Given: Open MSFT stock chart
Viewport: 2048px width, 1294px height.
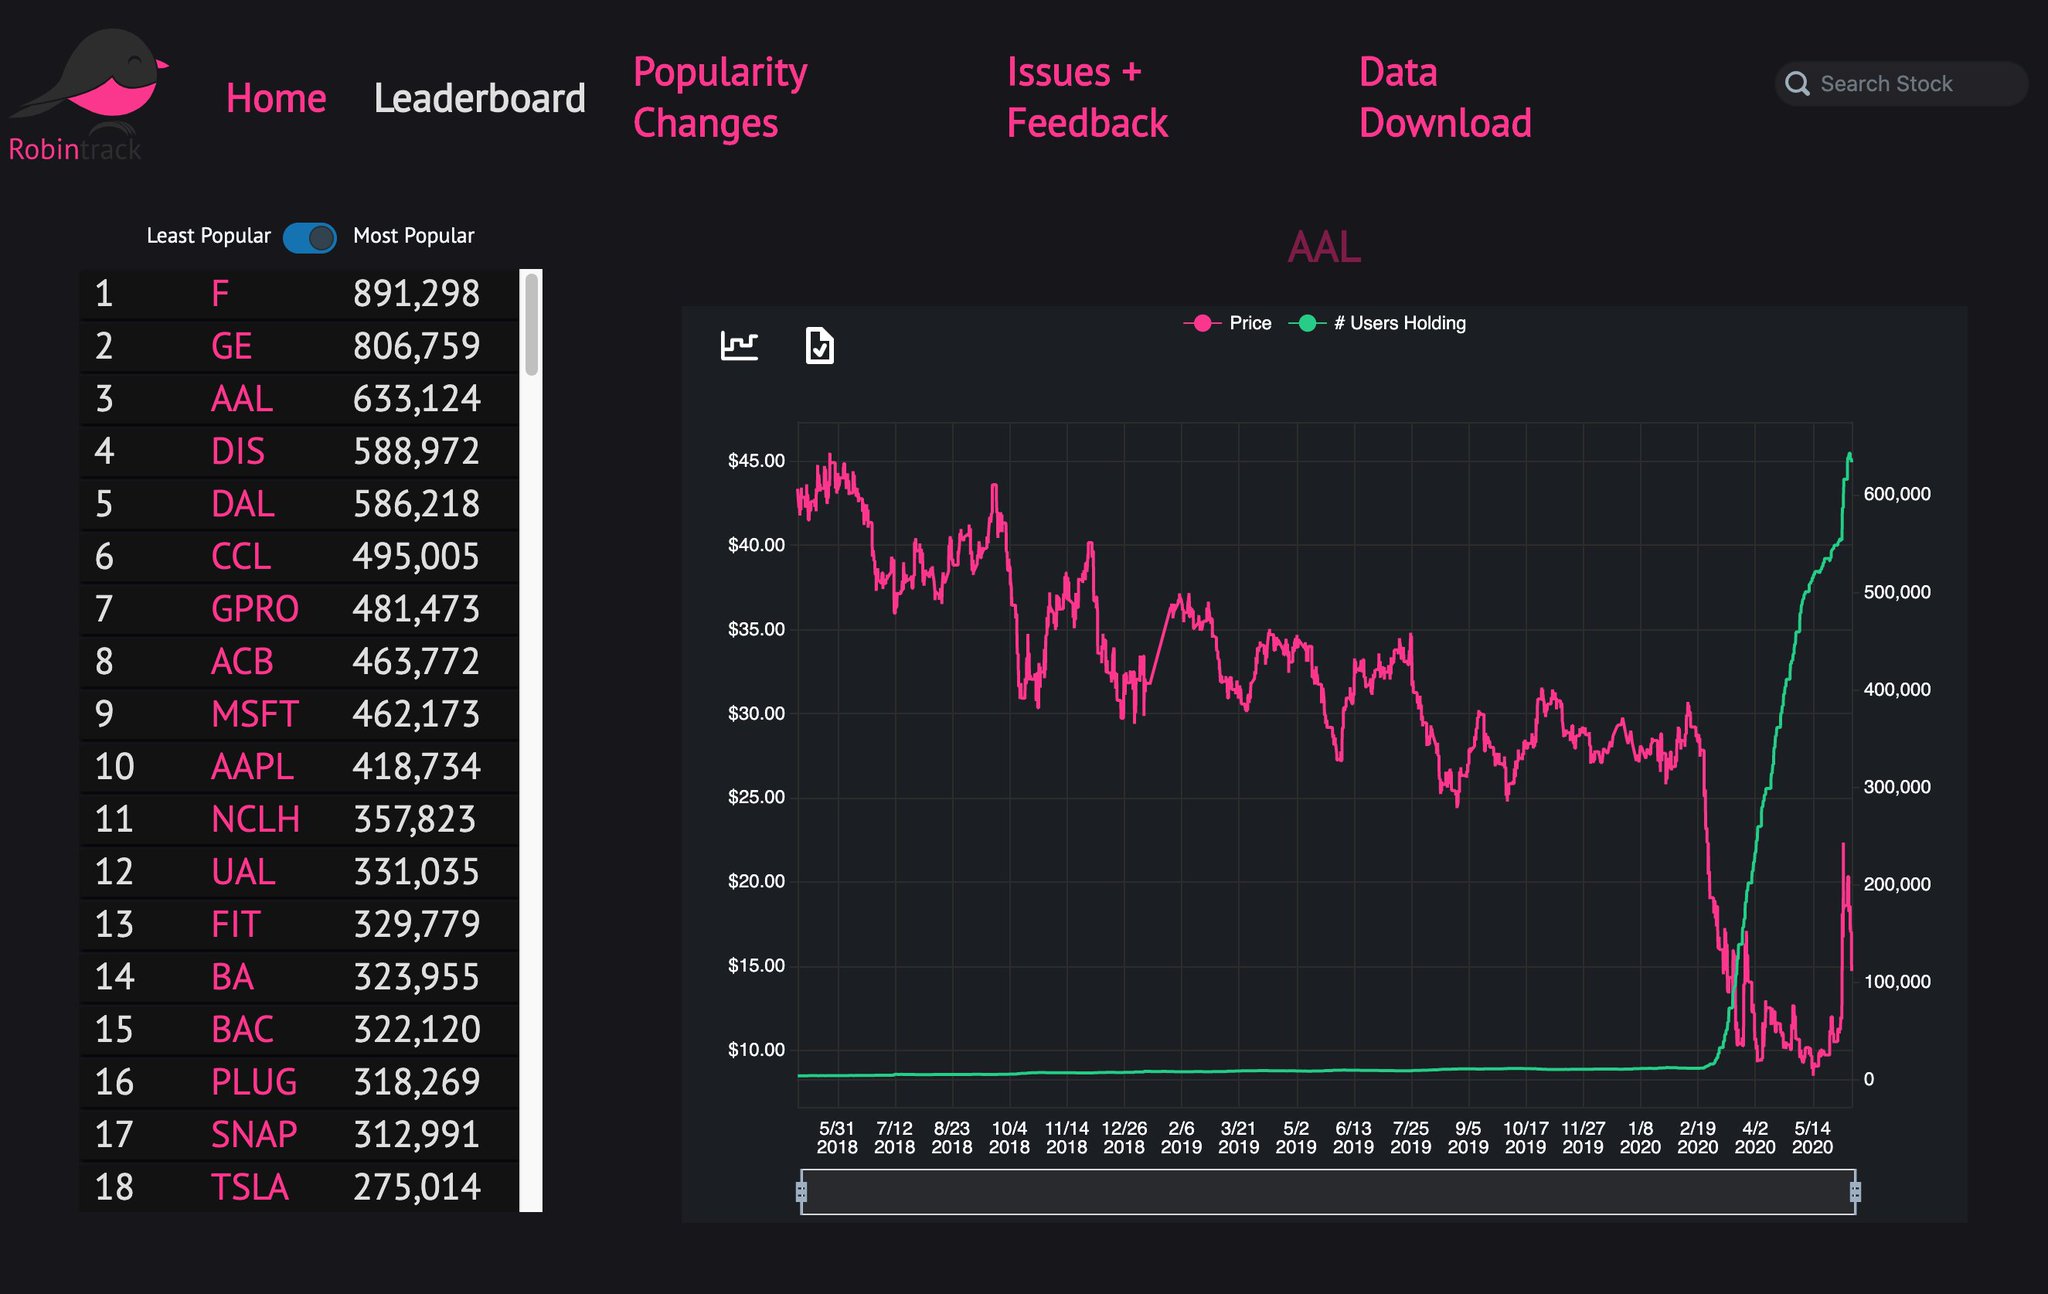Looking at the screenshot, I should (254, 714).
